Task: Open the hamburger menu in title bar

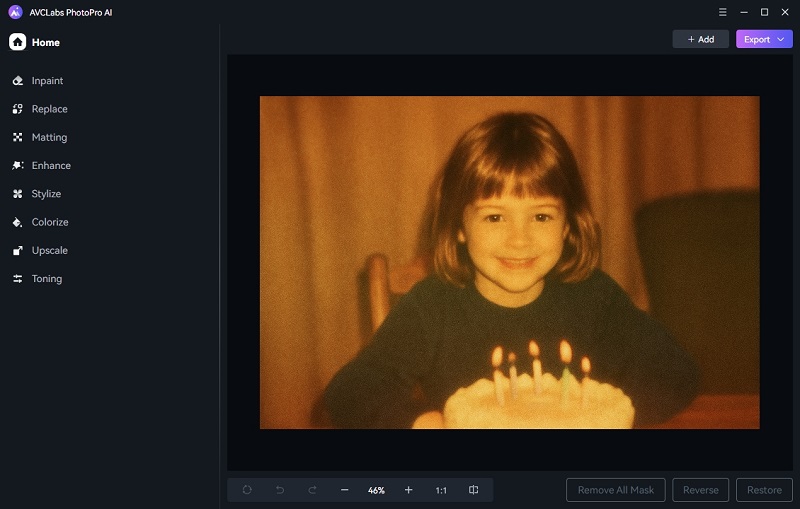Action: tap(722, 12)
